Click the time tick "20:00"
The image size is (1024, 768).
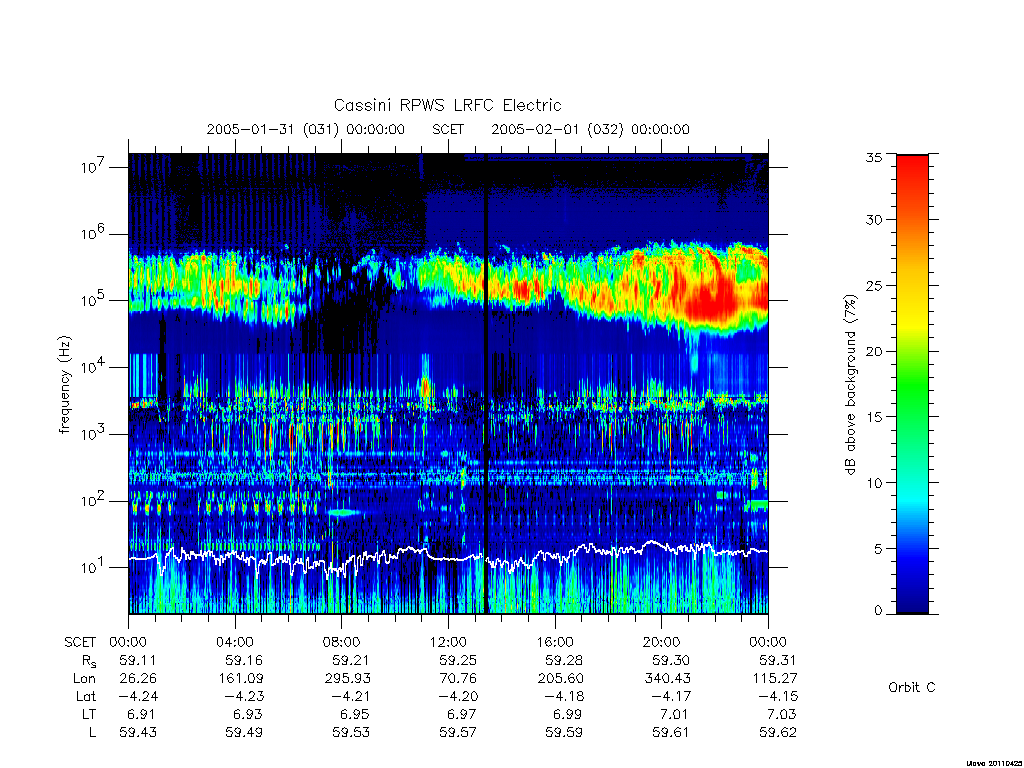click(661, 642)
